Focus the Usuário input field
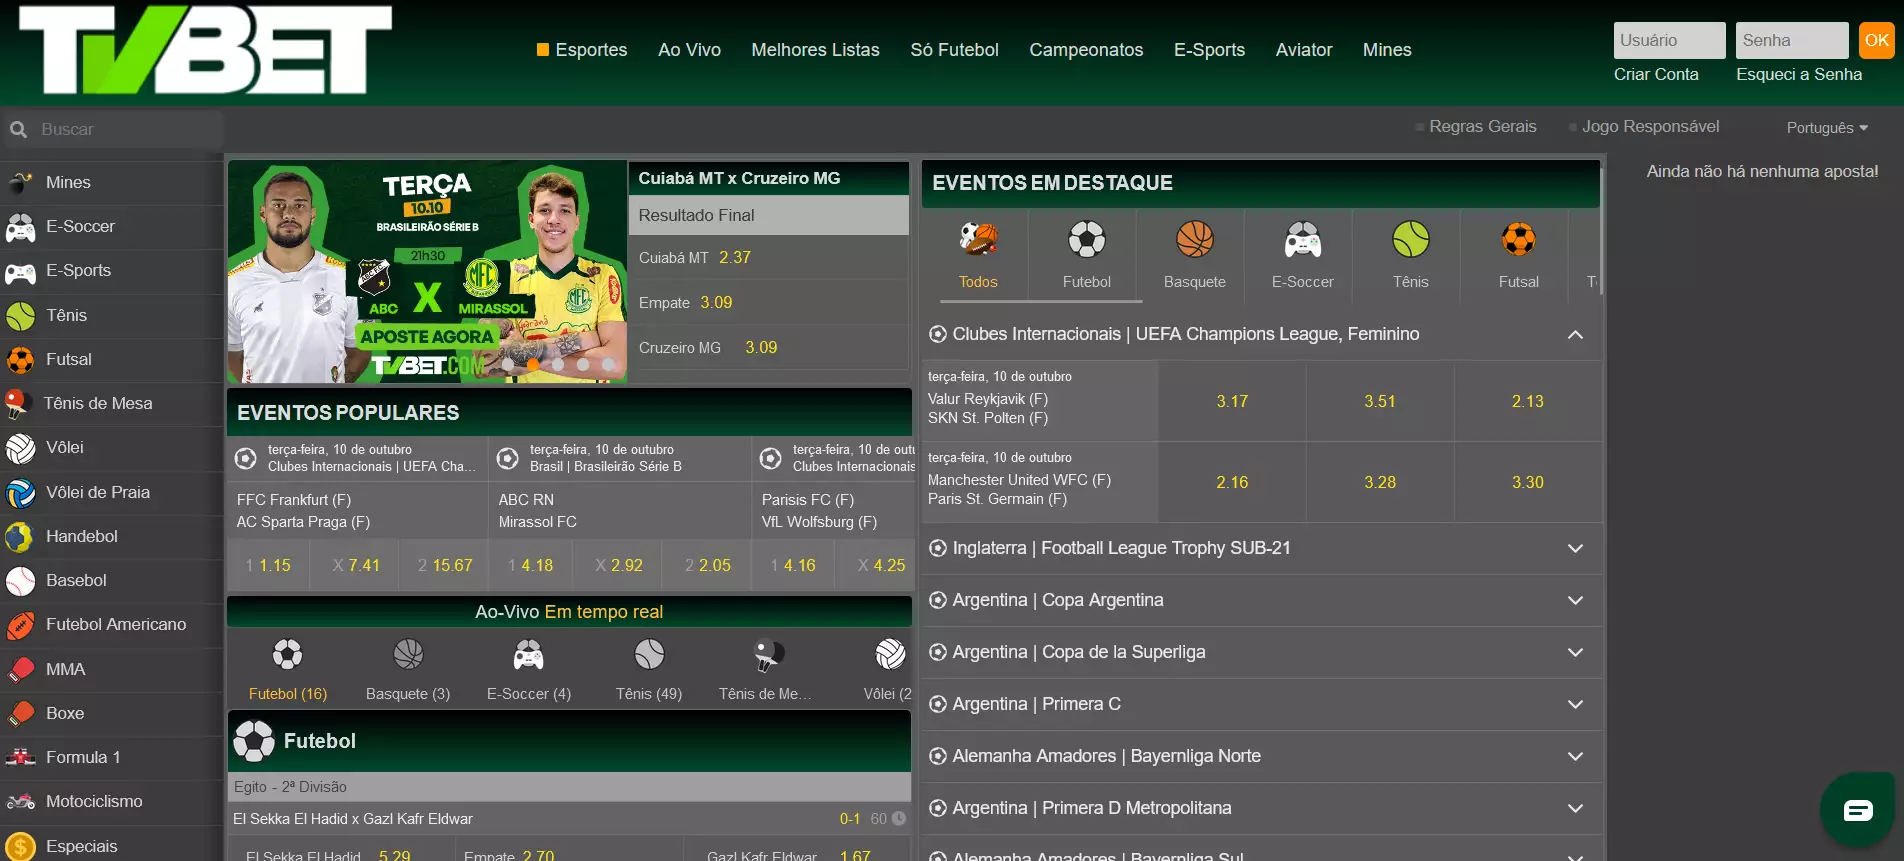This screenshot has width=1904, height=861. pos(1669,41)
